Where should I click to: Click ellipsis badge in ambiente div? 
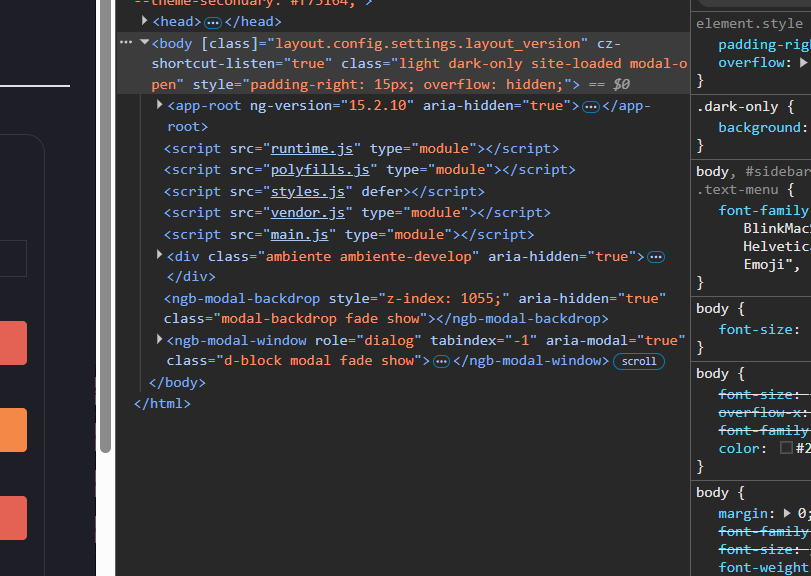pos(656,257)
